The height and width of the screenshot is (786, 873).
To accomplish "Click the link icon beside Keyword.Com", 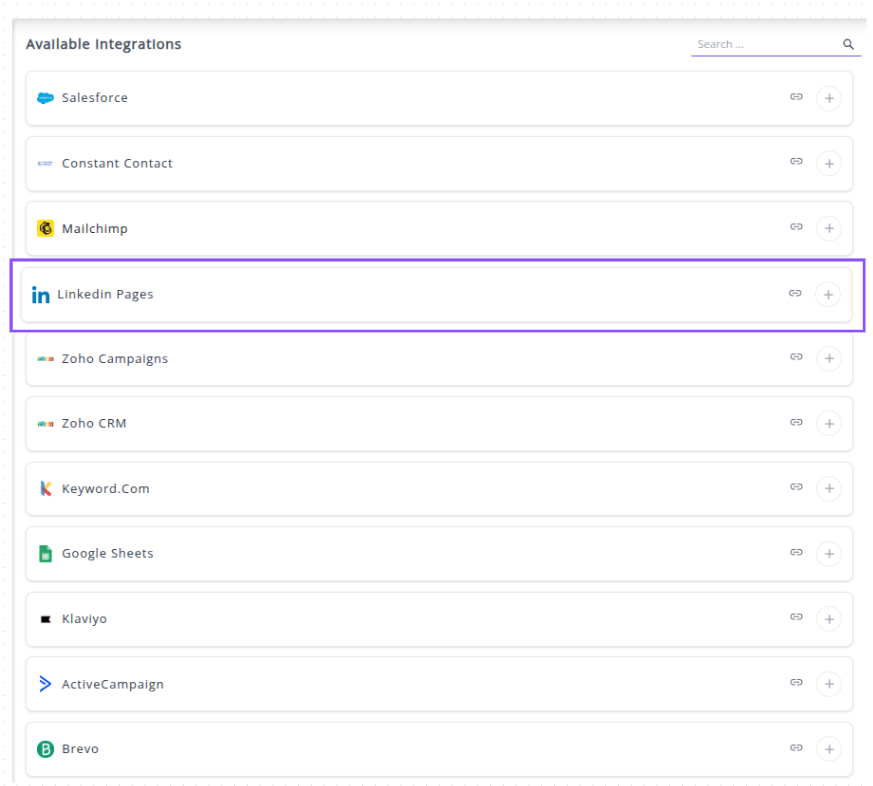I will [x=796, y=487].
